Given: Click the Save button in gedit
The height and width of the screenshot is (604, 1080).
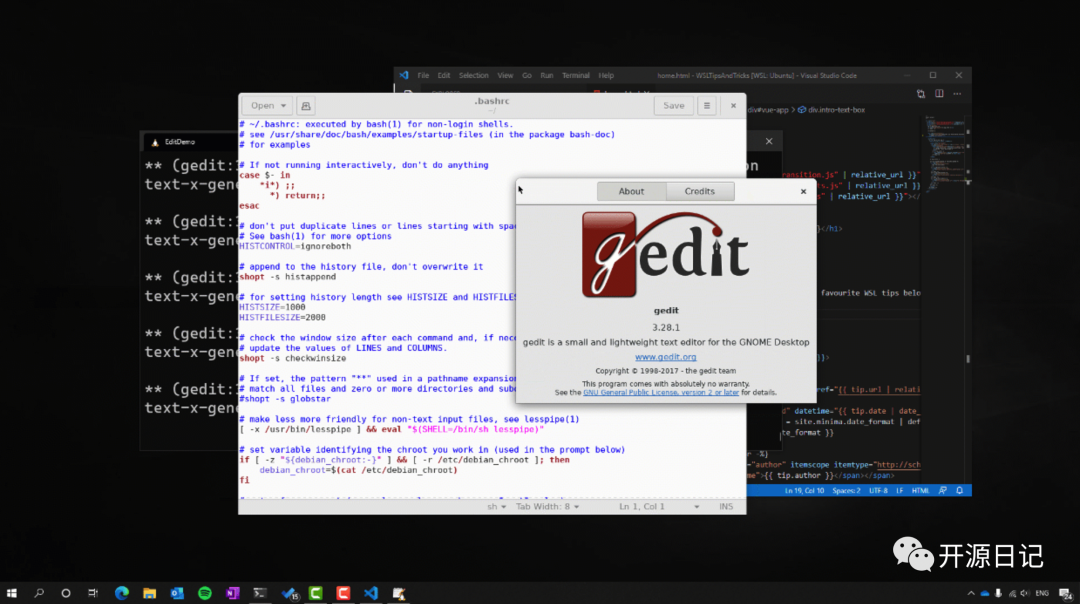Looking at the screenshot, I should pyautogui.click(x=673, y=106).
